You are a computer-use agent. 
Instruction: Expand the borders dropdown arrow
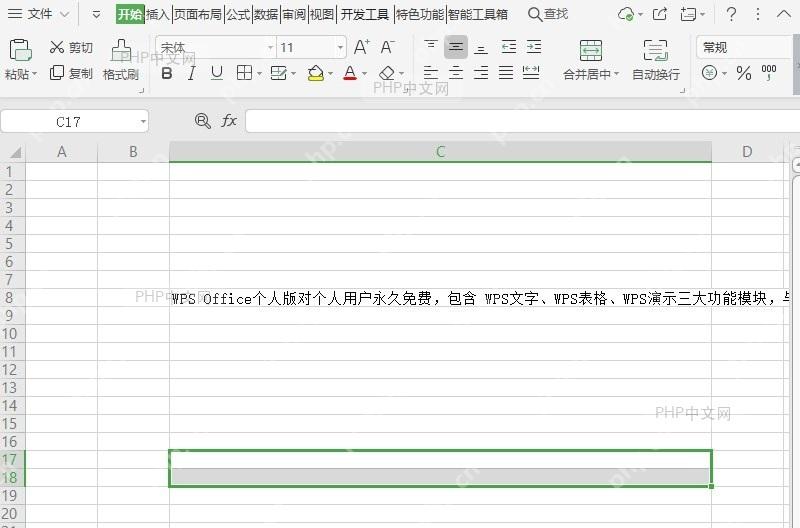(259, 74)
